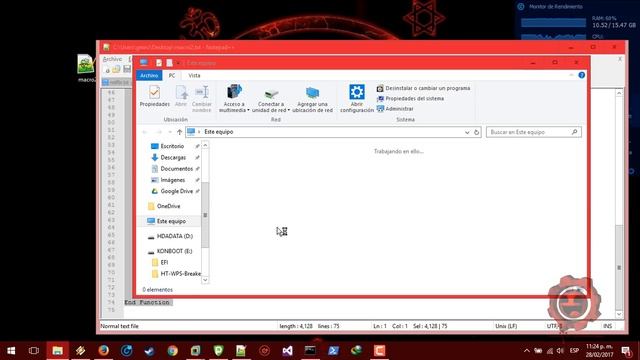Click the Conectar a unidad de red icon
The width and height of the screenshot is (640, 360).
pos(271,93)
